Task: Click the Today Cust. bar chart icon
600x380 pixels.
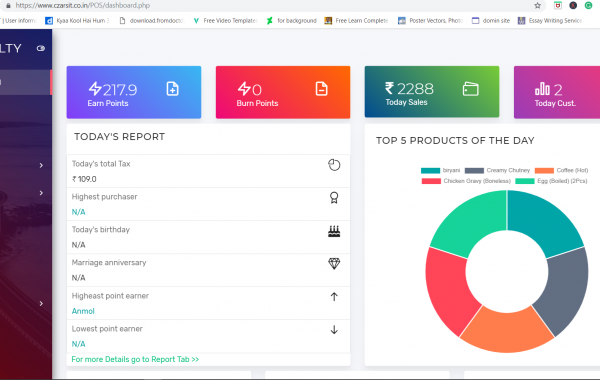Action: [x=542, y=89]
